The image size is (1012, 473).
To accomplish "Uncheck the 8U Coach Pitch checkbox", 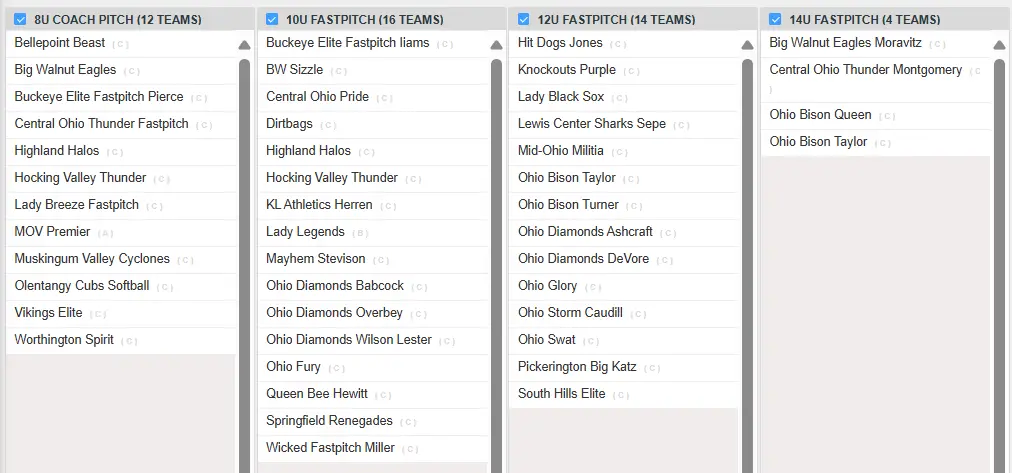I will coord(20,19).
